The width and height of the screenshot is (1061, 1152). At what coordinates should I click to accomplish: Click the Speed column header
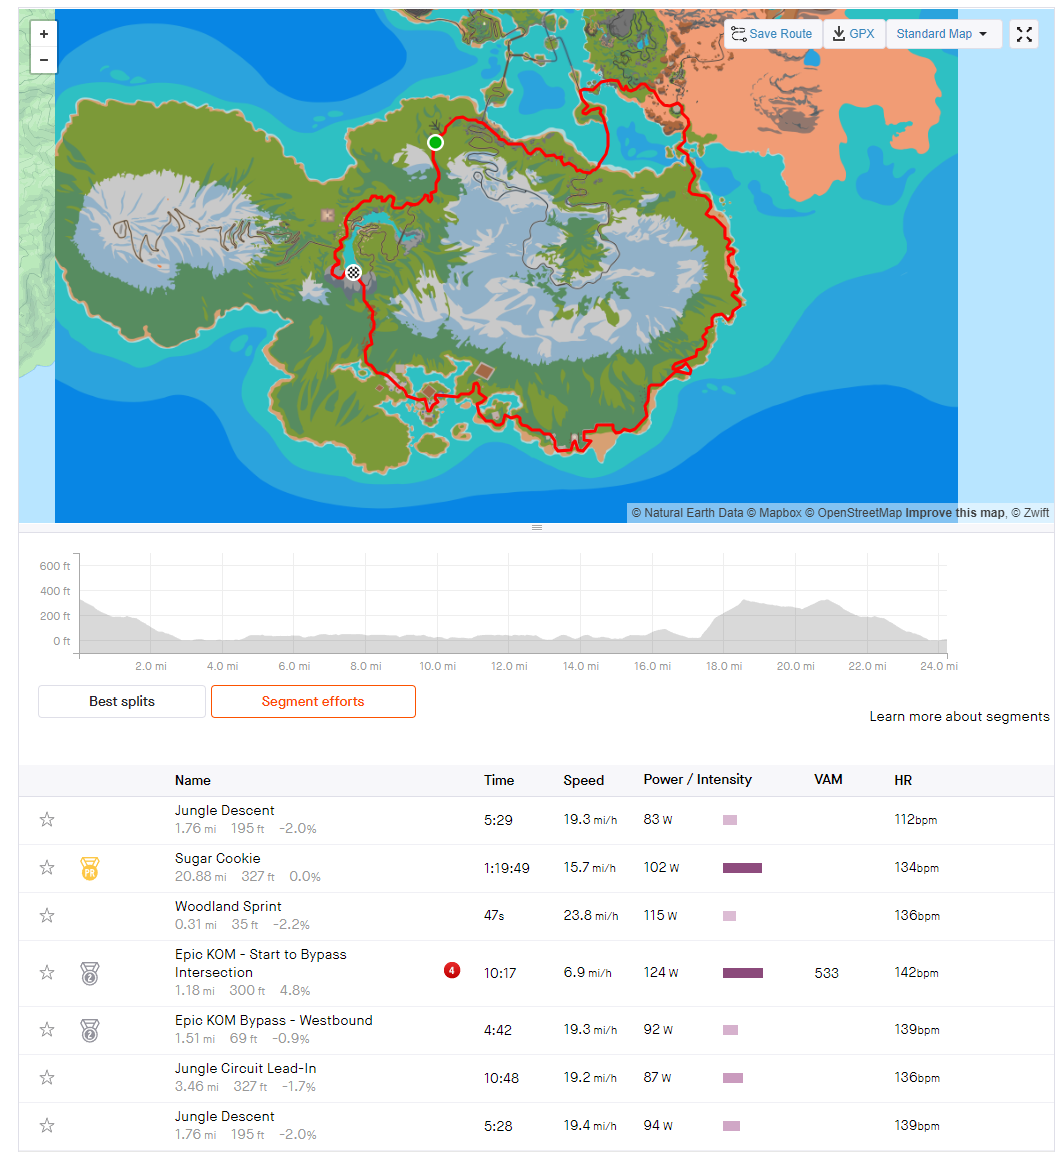coord(583,780)
